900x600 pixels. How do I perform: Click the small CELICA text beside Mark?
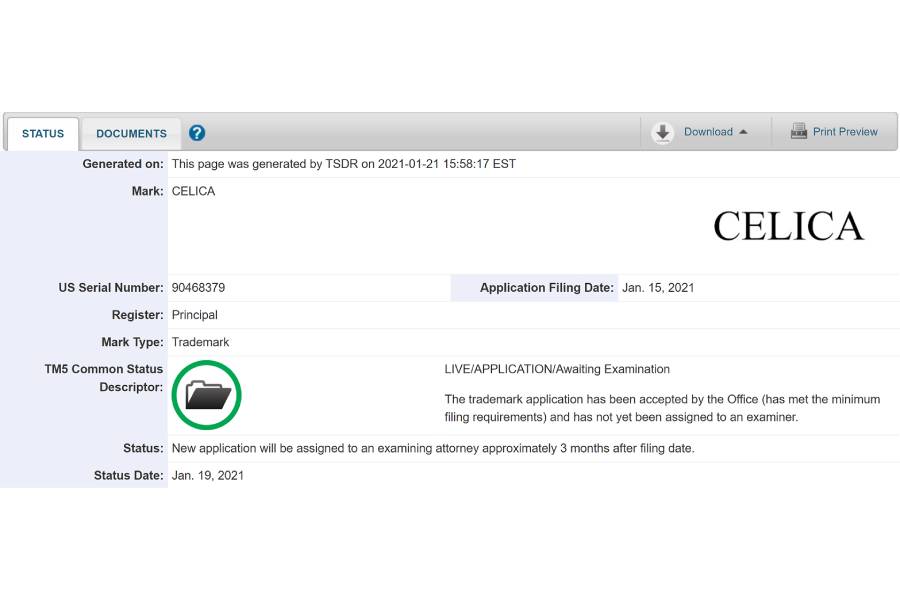(x=193, y=191)
